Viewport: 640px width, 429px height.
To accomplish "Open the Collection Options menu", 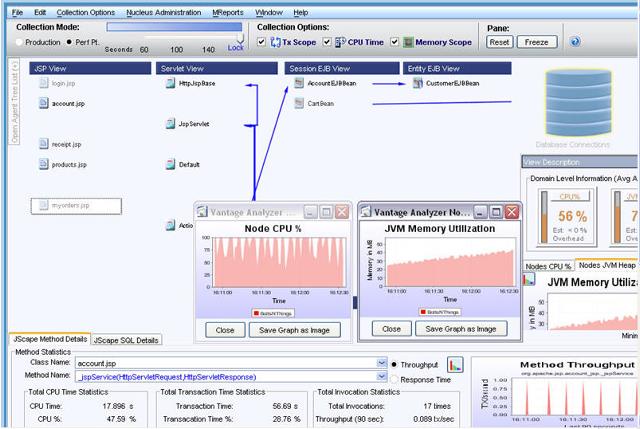I will [x=86, y=13].
